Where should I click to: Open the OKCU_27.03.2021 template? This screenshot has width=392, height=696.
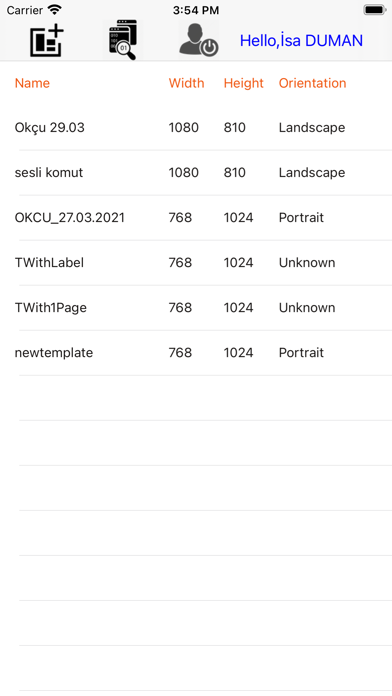(x=196, y=218)
